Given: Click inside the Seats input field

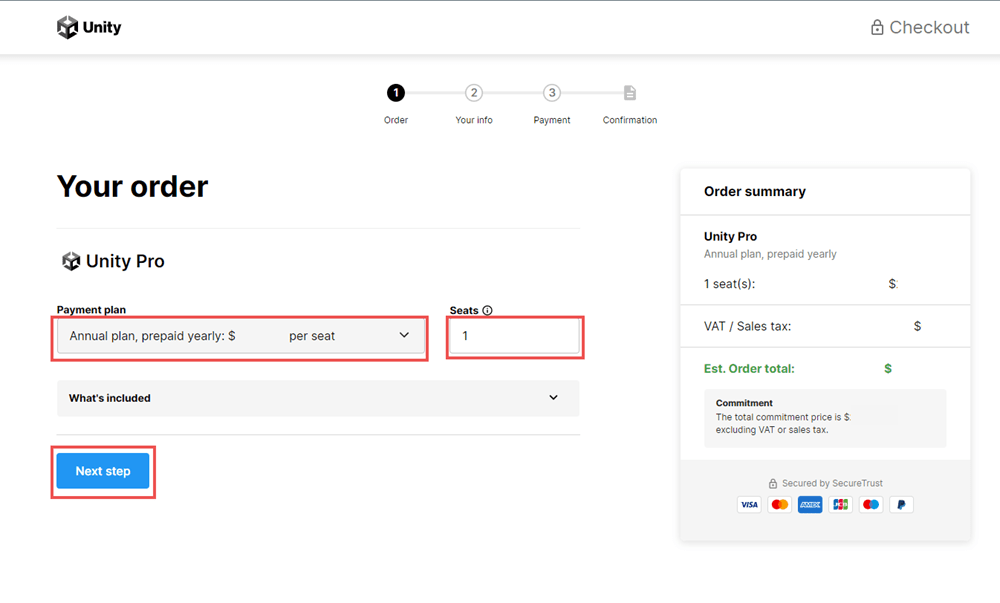Looking at the screenshot, I should pos(514,336).
